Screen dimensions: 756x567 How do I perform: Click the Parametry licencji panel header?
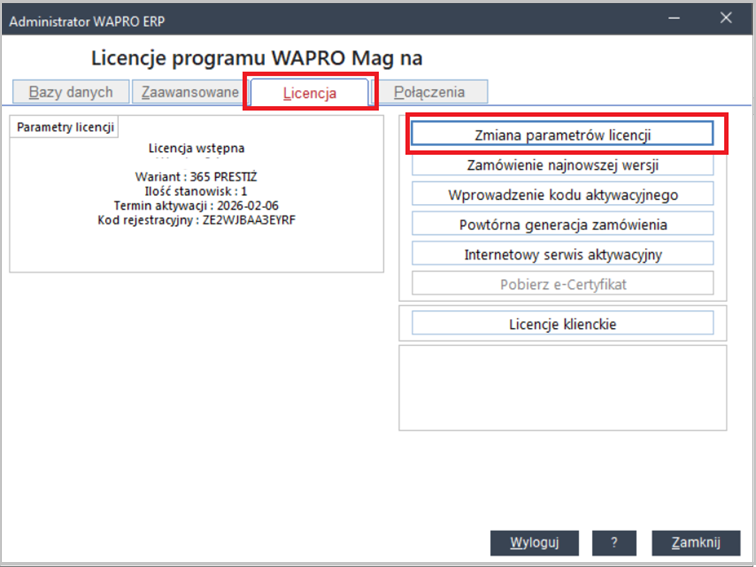(x=65, y=127)
